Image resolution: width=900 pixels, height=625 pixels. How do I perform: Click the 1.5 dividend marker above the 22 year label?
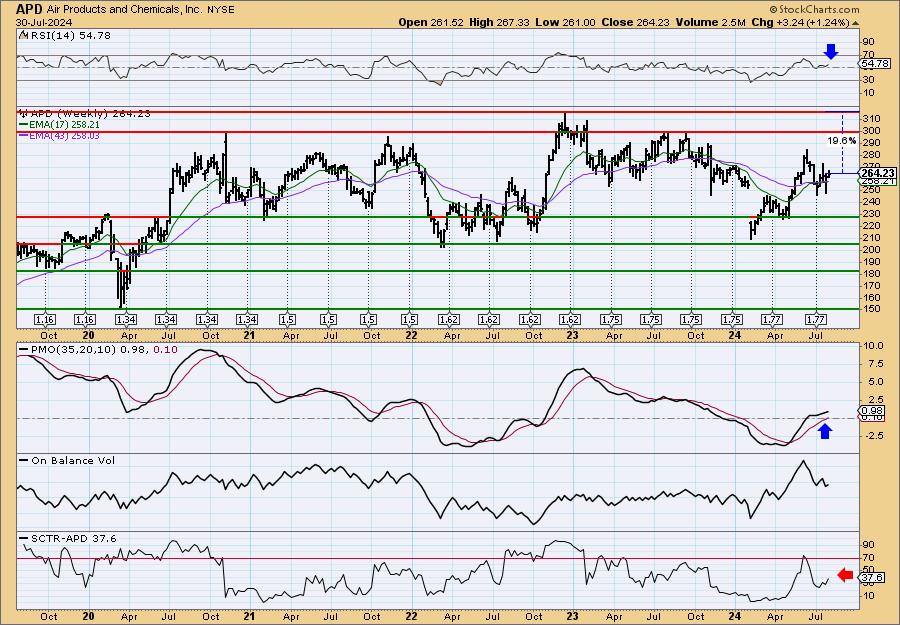click(409, 320)
